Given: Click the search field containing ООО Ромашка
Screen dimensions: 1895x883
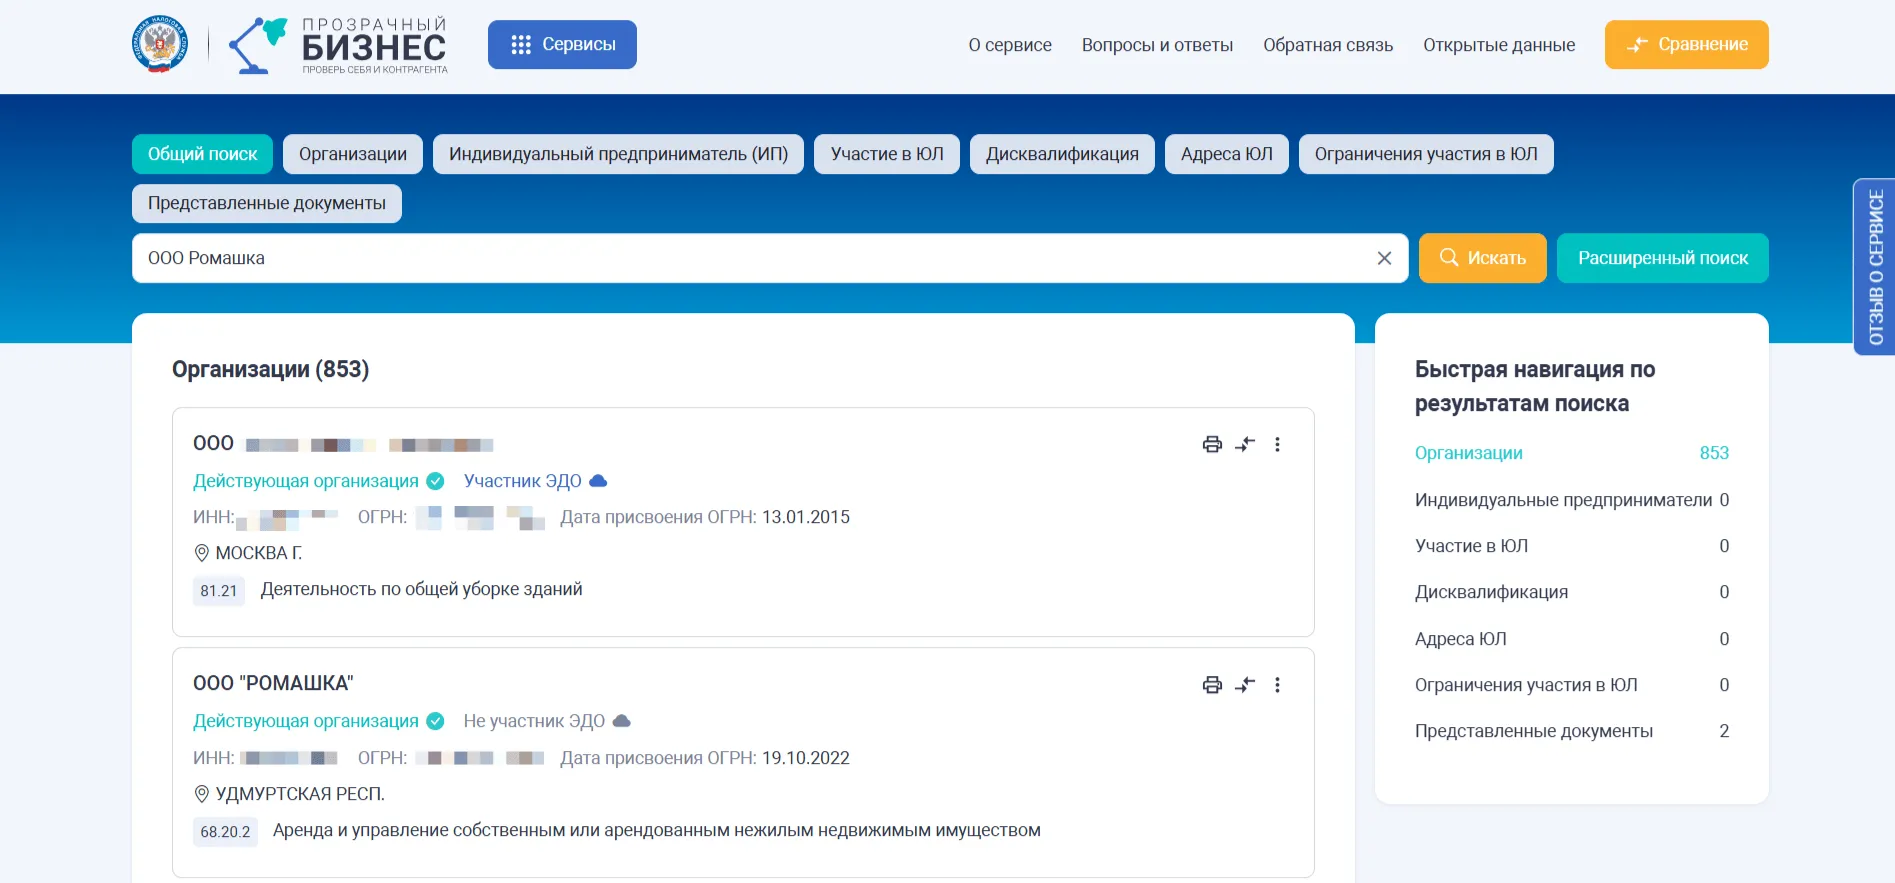Looking at the screenshot, I should 750,258.
